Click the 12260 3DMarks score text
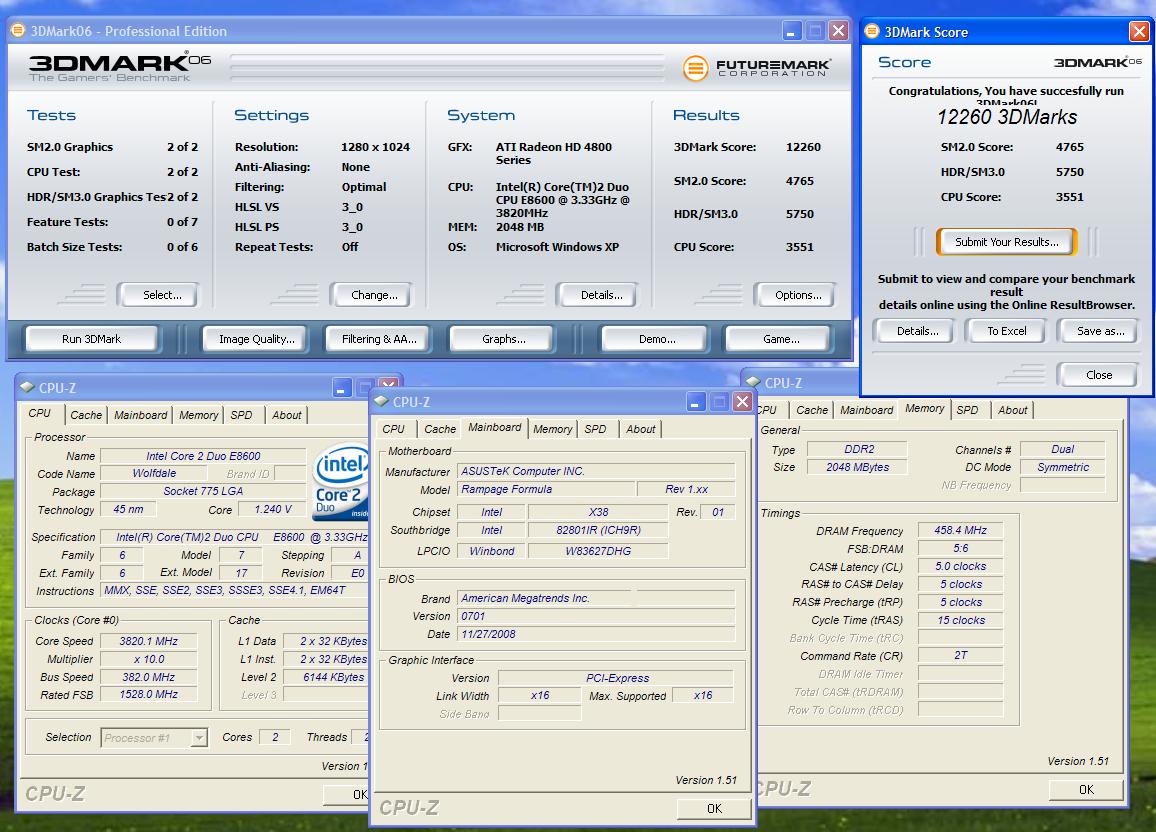The height and width of the screenshot is (832, 1156). tap(1006, 117)
